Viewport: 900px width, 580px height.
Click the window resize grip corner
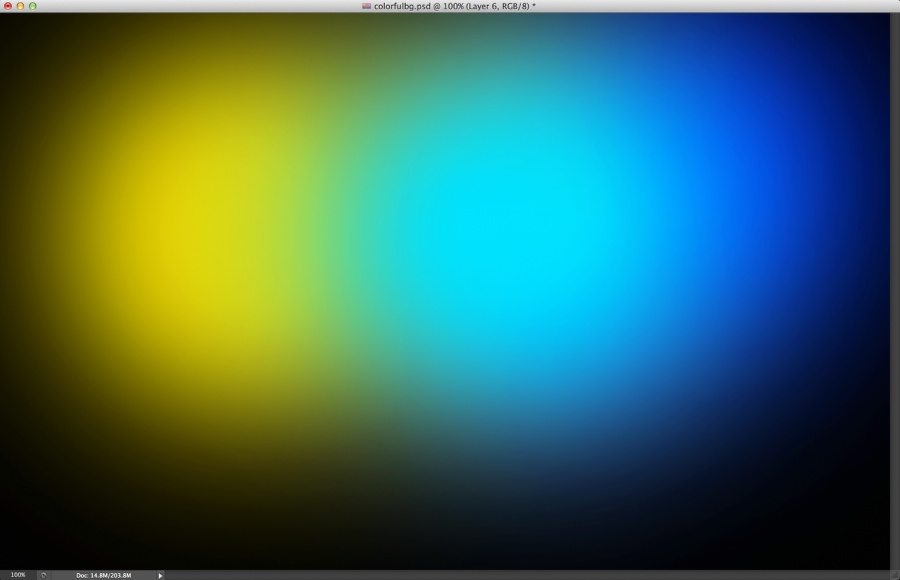click(895, 575)
